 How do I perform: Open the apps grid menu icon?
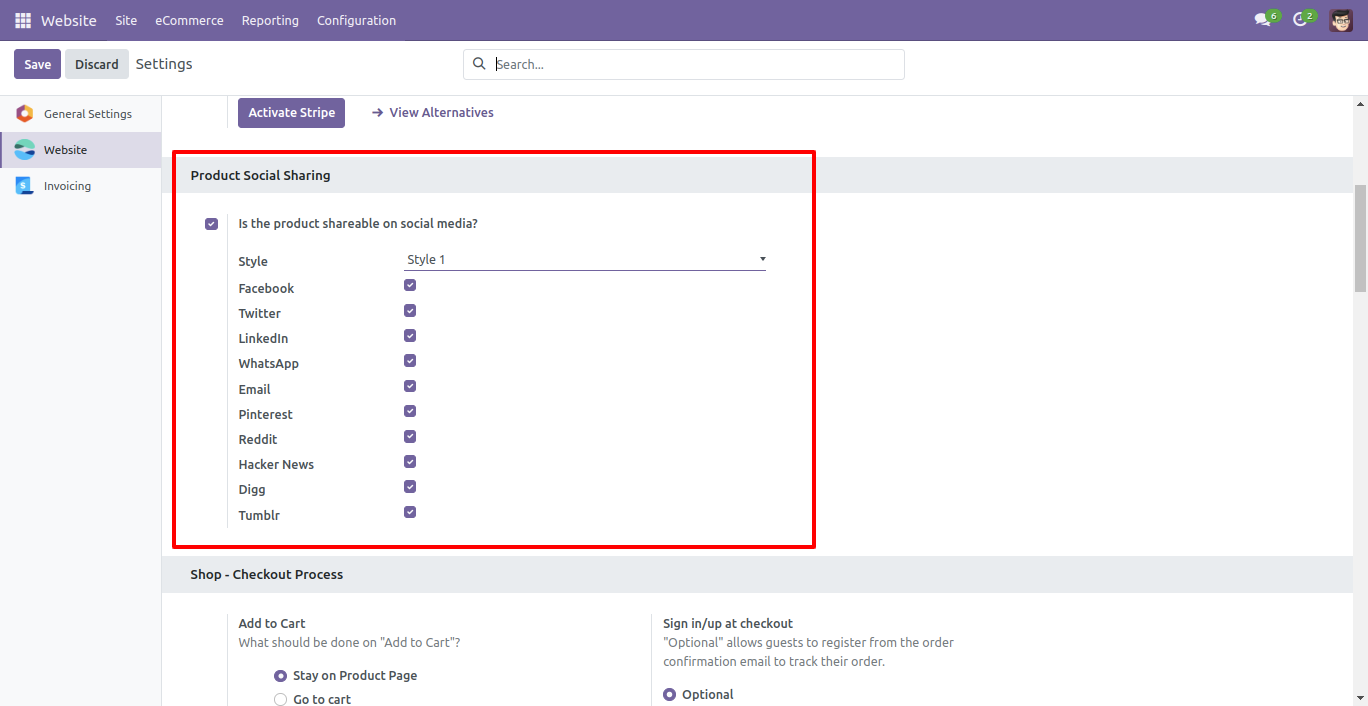click(23, 20)
